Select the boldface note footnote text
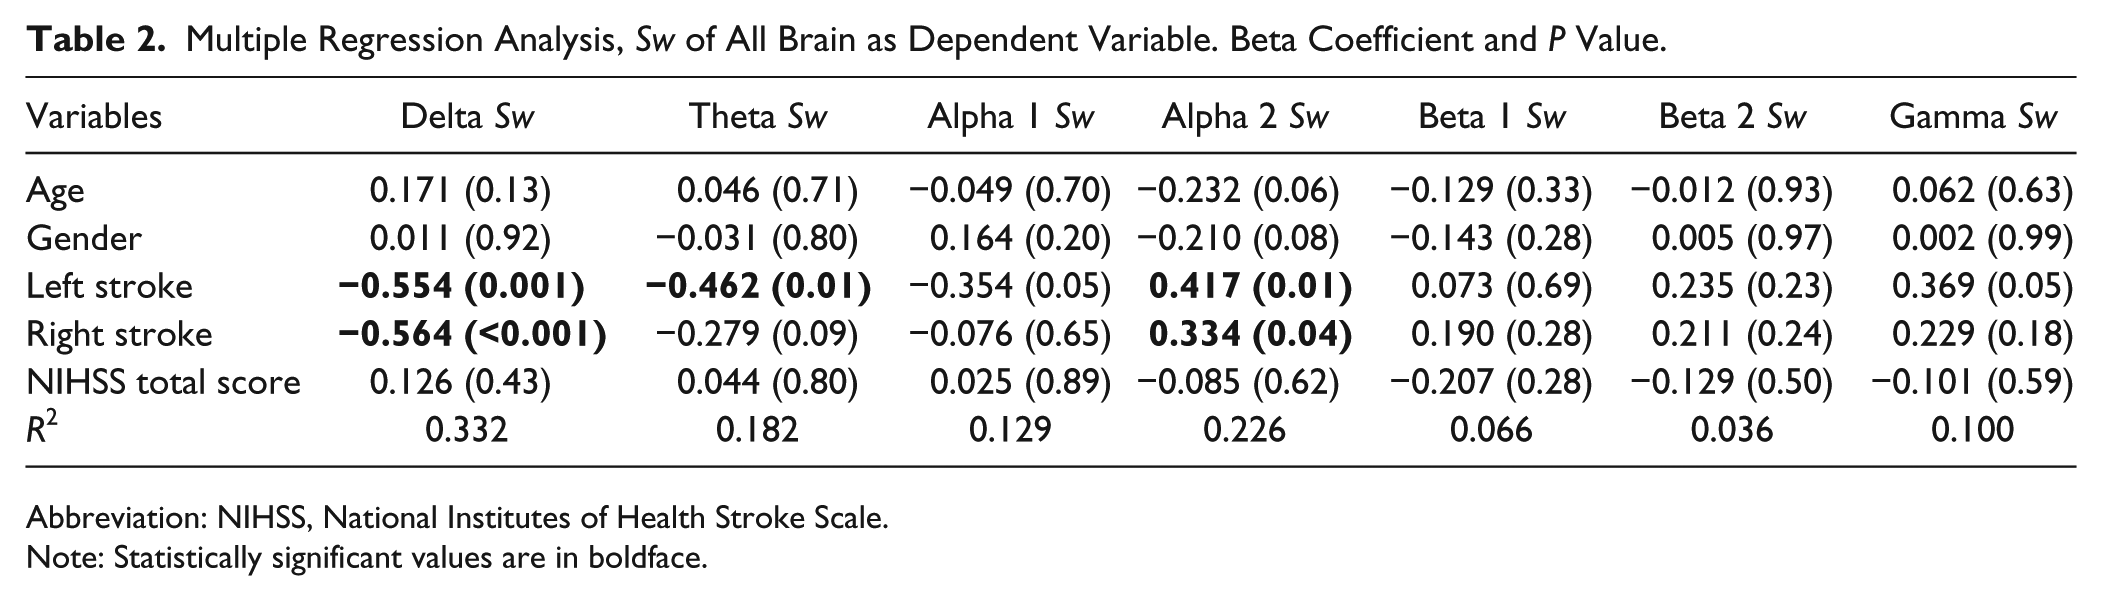This screenshot has width=2102, height=601. [x=367, y=557]
